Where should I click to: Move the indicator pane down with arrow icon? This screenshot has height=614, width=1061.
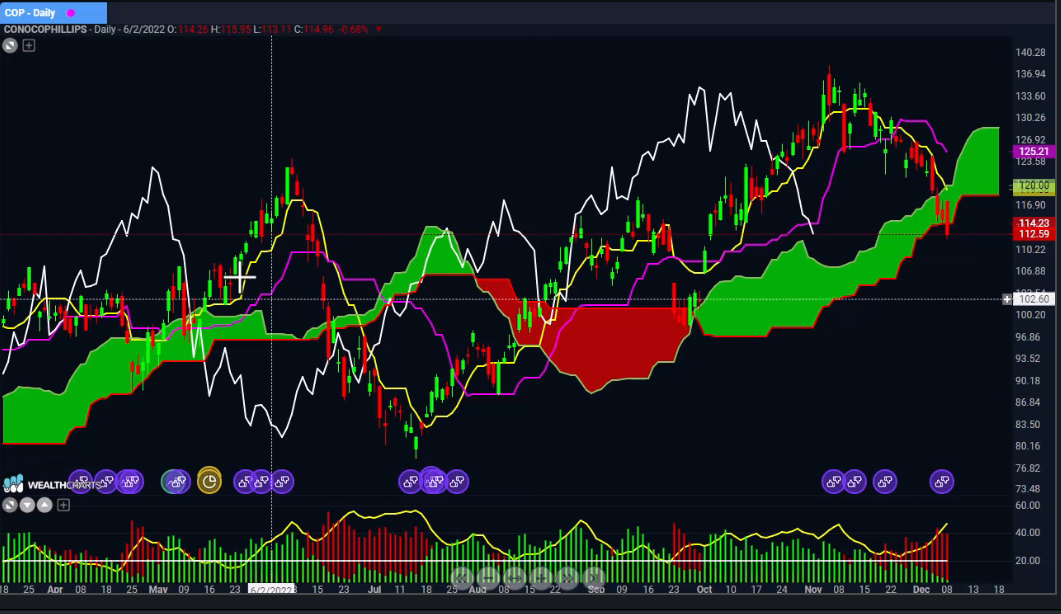(x=27, y=505)
